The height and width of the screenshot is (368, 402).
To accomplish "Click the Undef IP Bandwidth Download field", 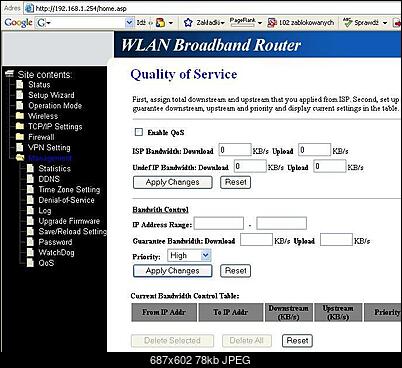I will 250,166.
